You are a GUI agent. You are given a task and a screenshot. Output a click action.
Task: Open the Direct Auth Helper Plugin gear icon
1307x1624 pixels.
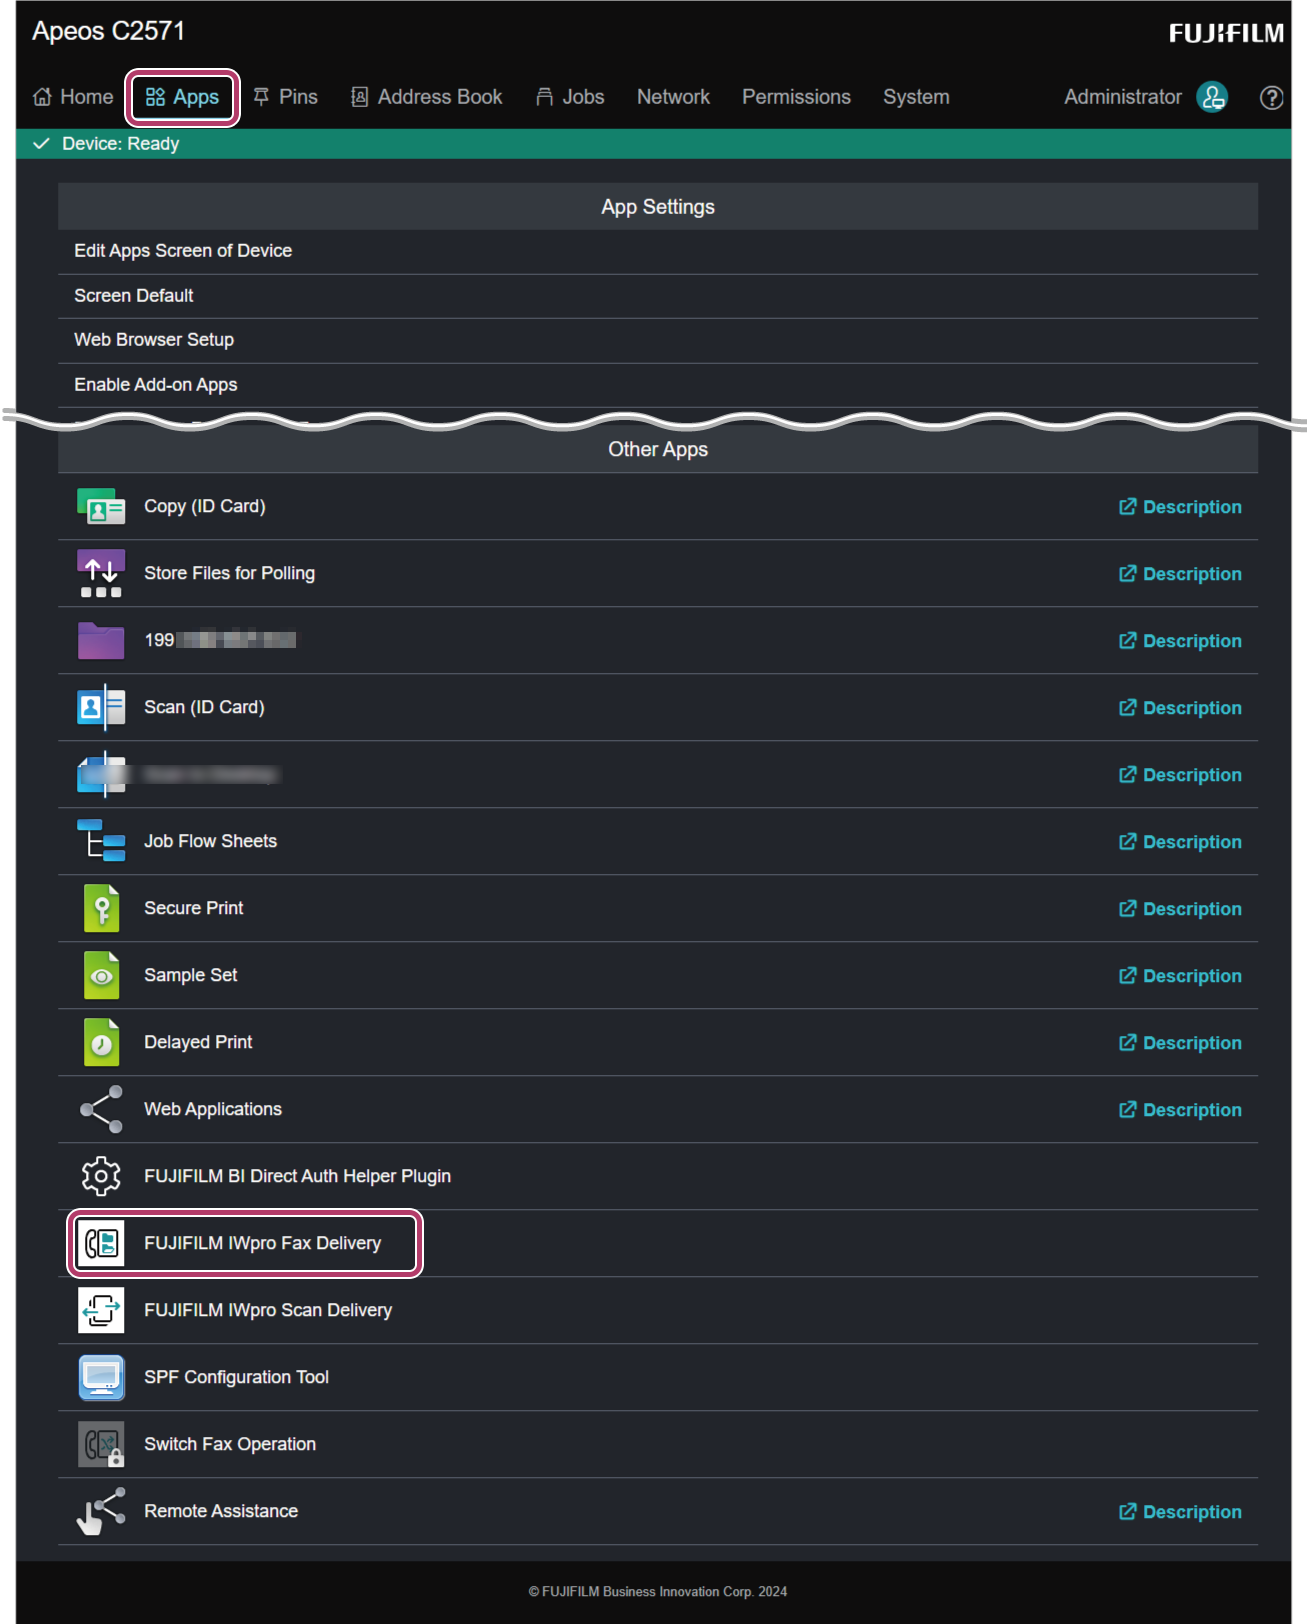pyautogui.click(x=101, y=1176)
